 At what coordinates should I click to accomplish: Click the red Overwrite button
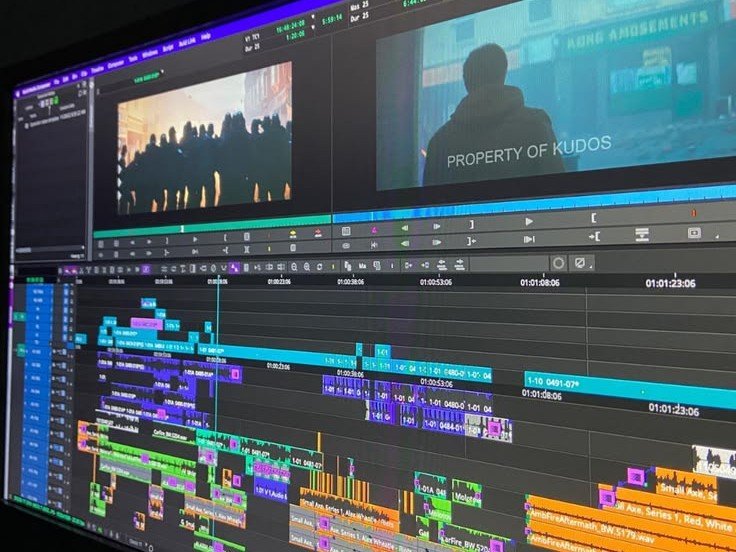pos(318,232)
